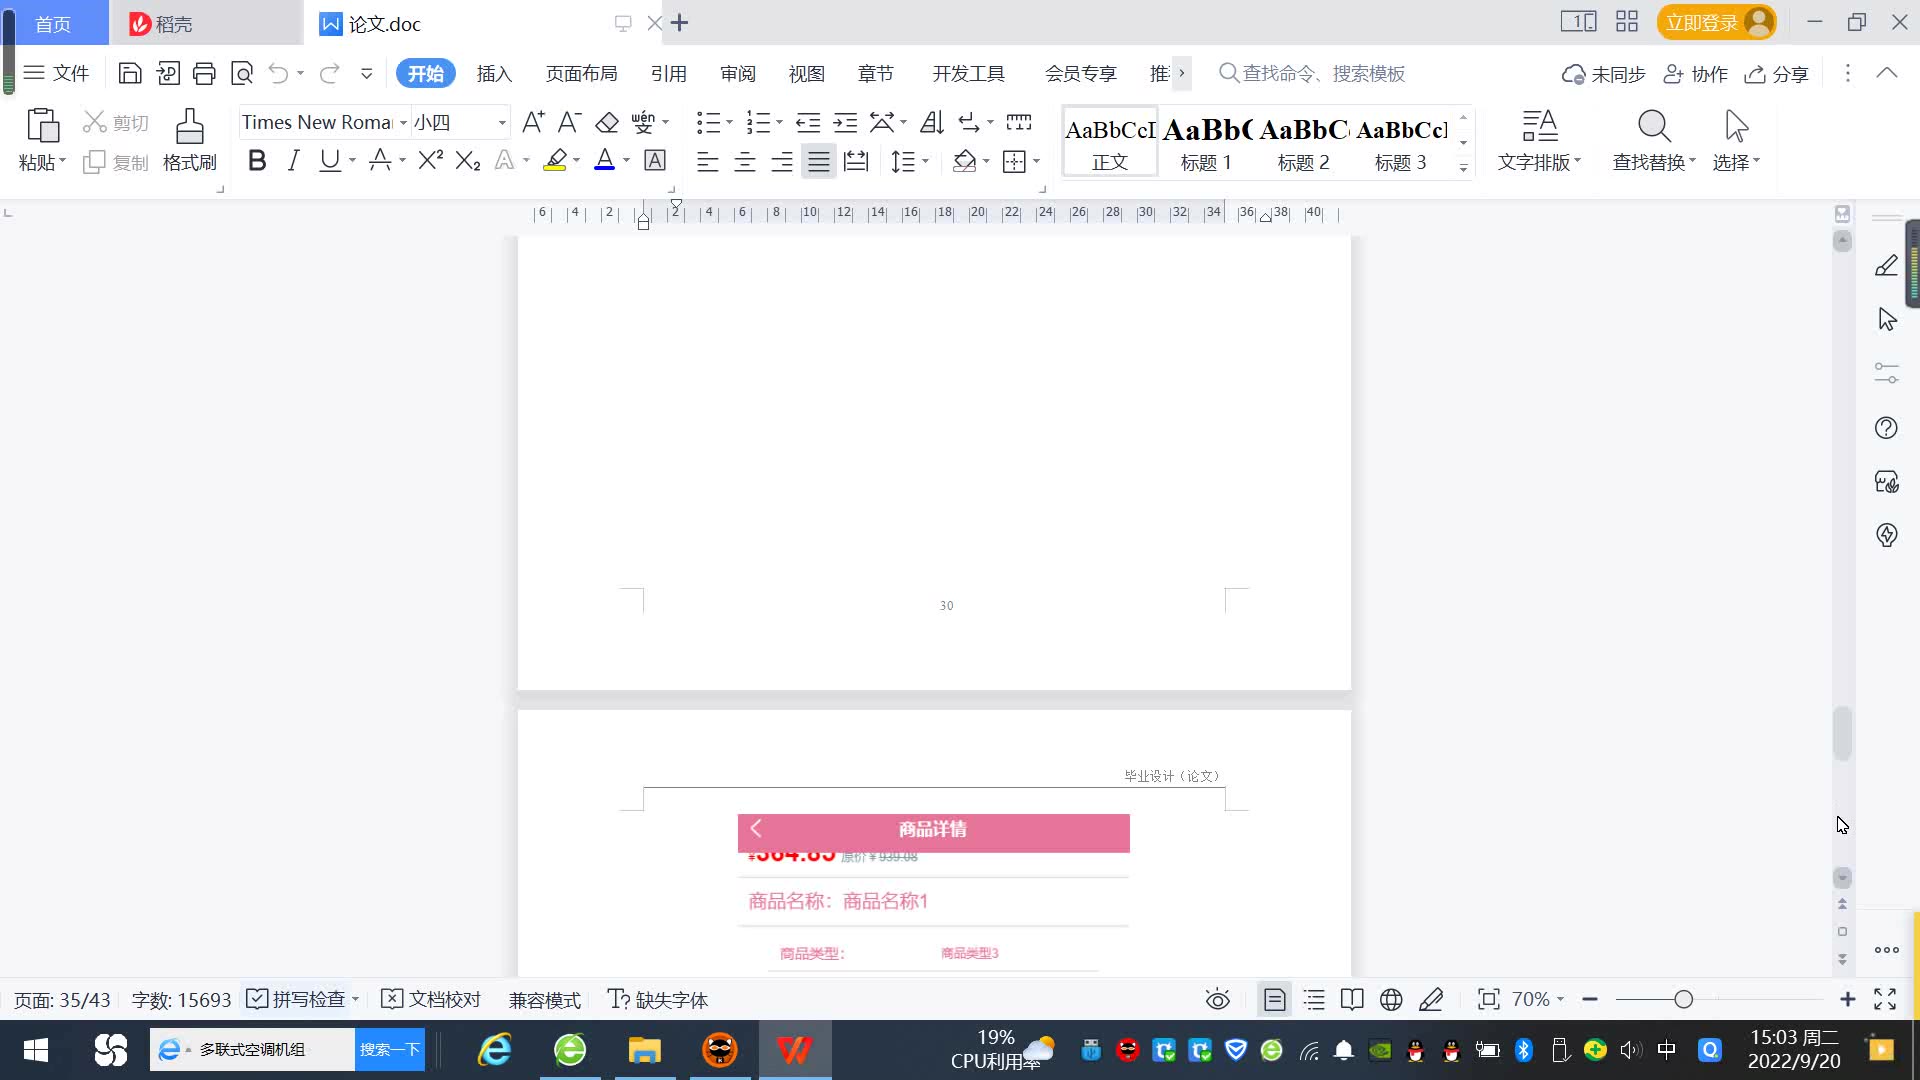Click the Find and Replace (查找替换) icon
1920x1080 pixels.
pyautogui.click(x=1653, y=127)
